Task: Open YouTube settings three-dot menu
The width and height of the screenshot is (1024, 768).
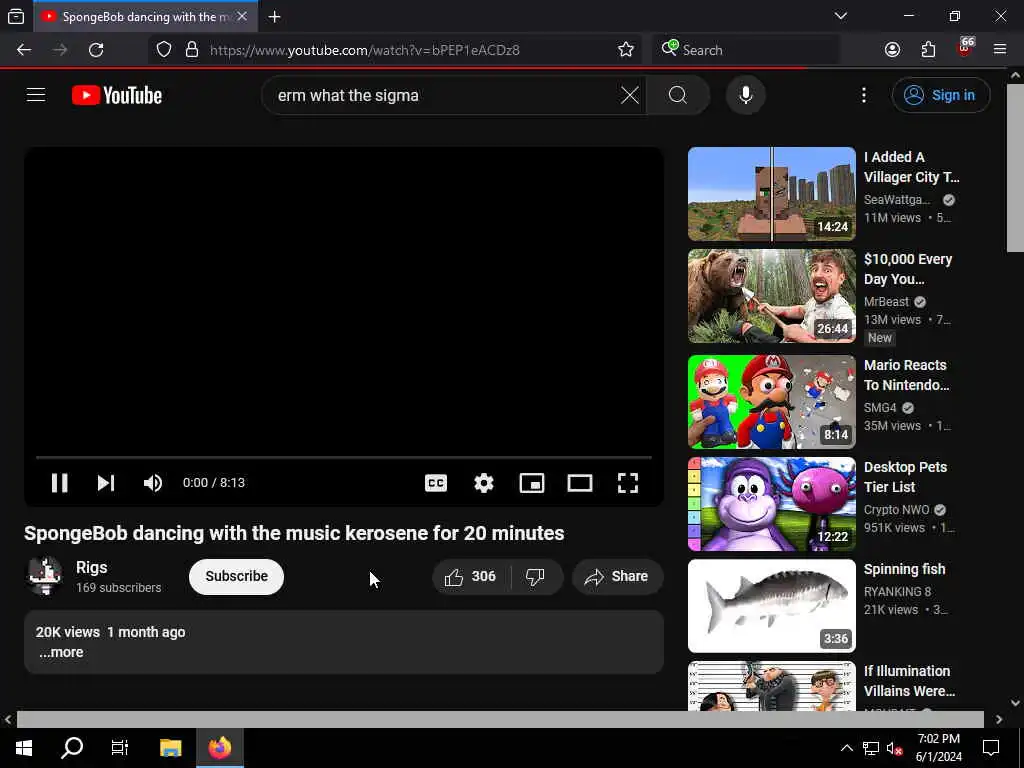Action: pyautogui.click(x=864, y=95)
